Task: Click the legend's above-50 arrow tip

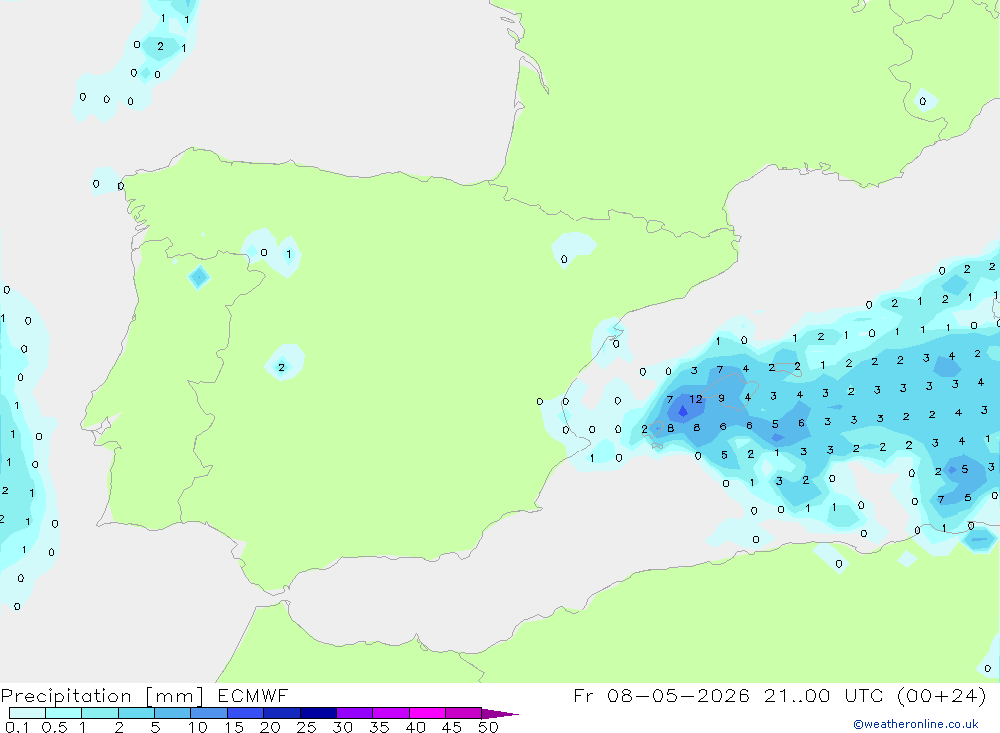Action: pos(501,714)
